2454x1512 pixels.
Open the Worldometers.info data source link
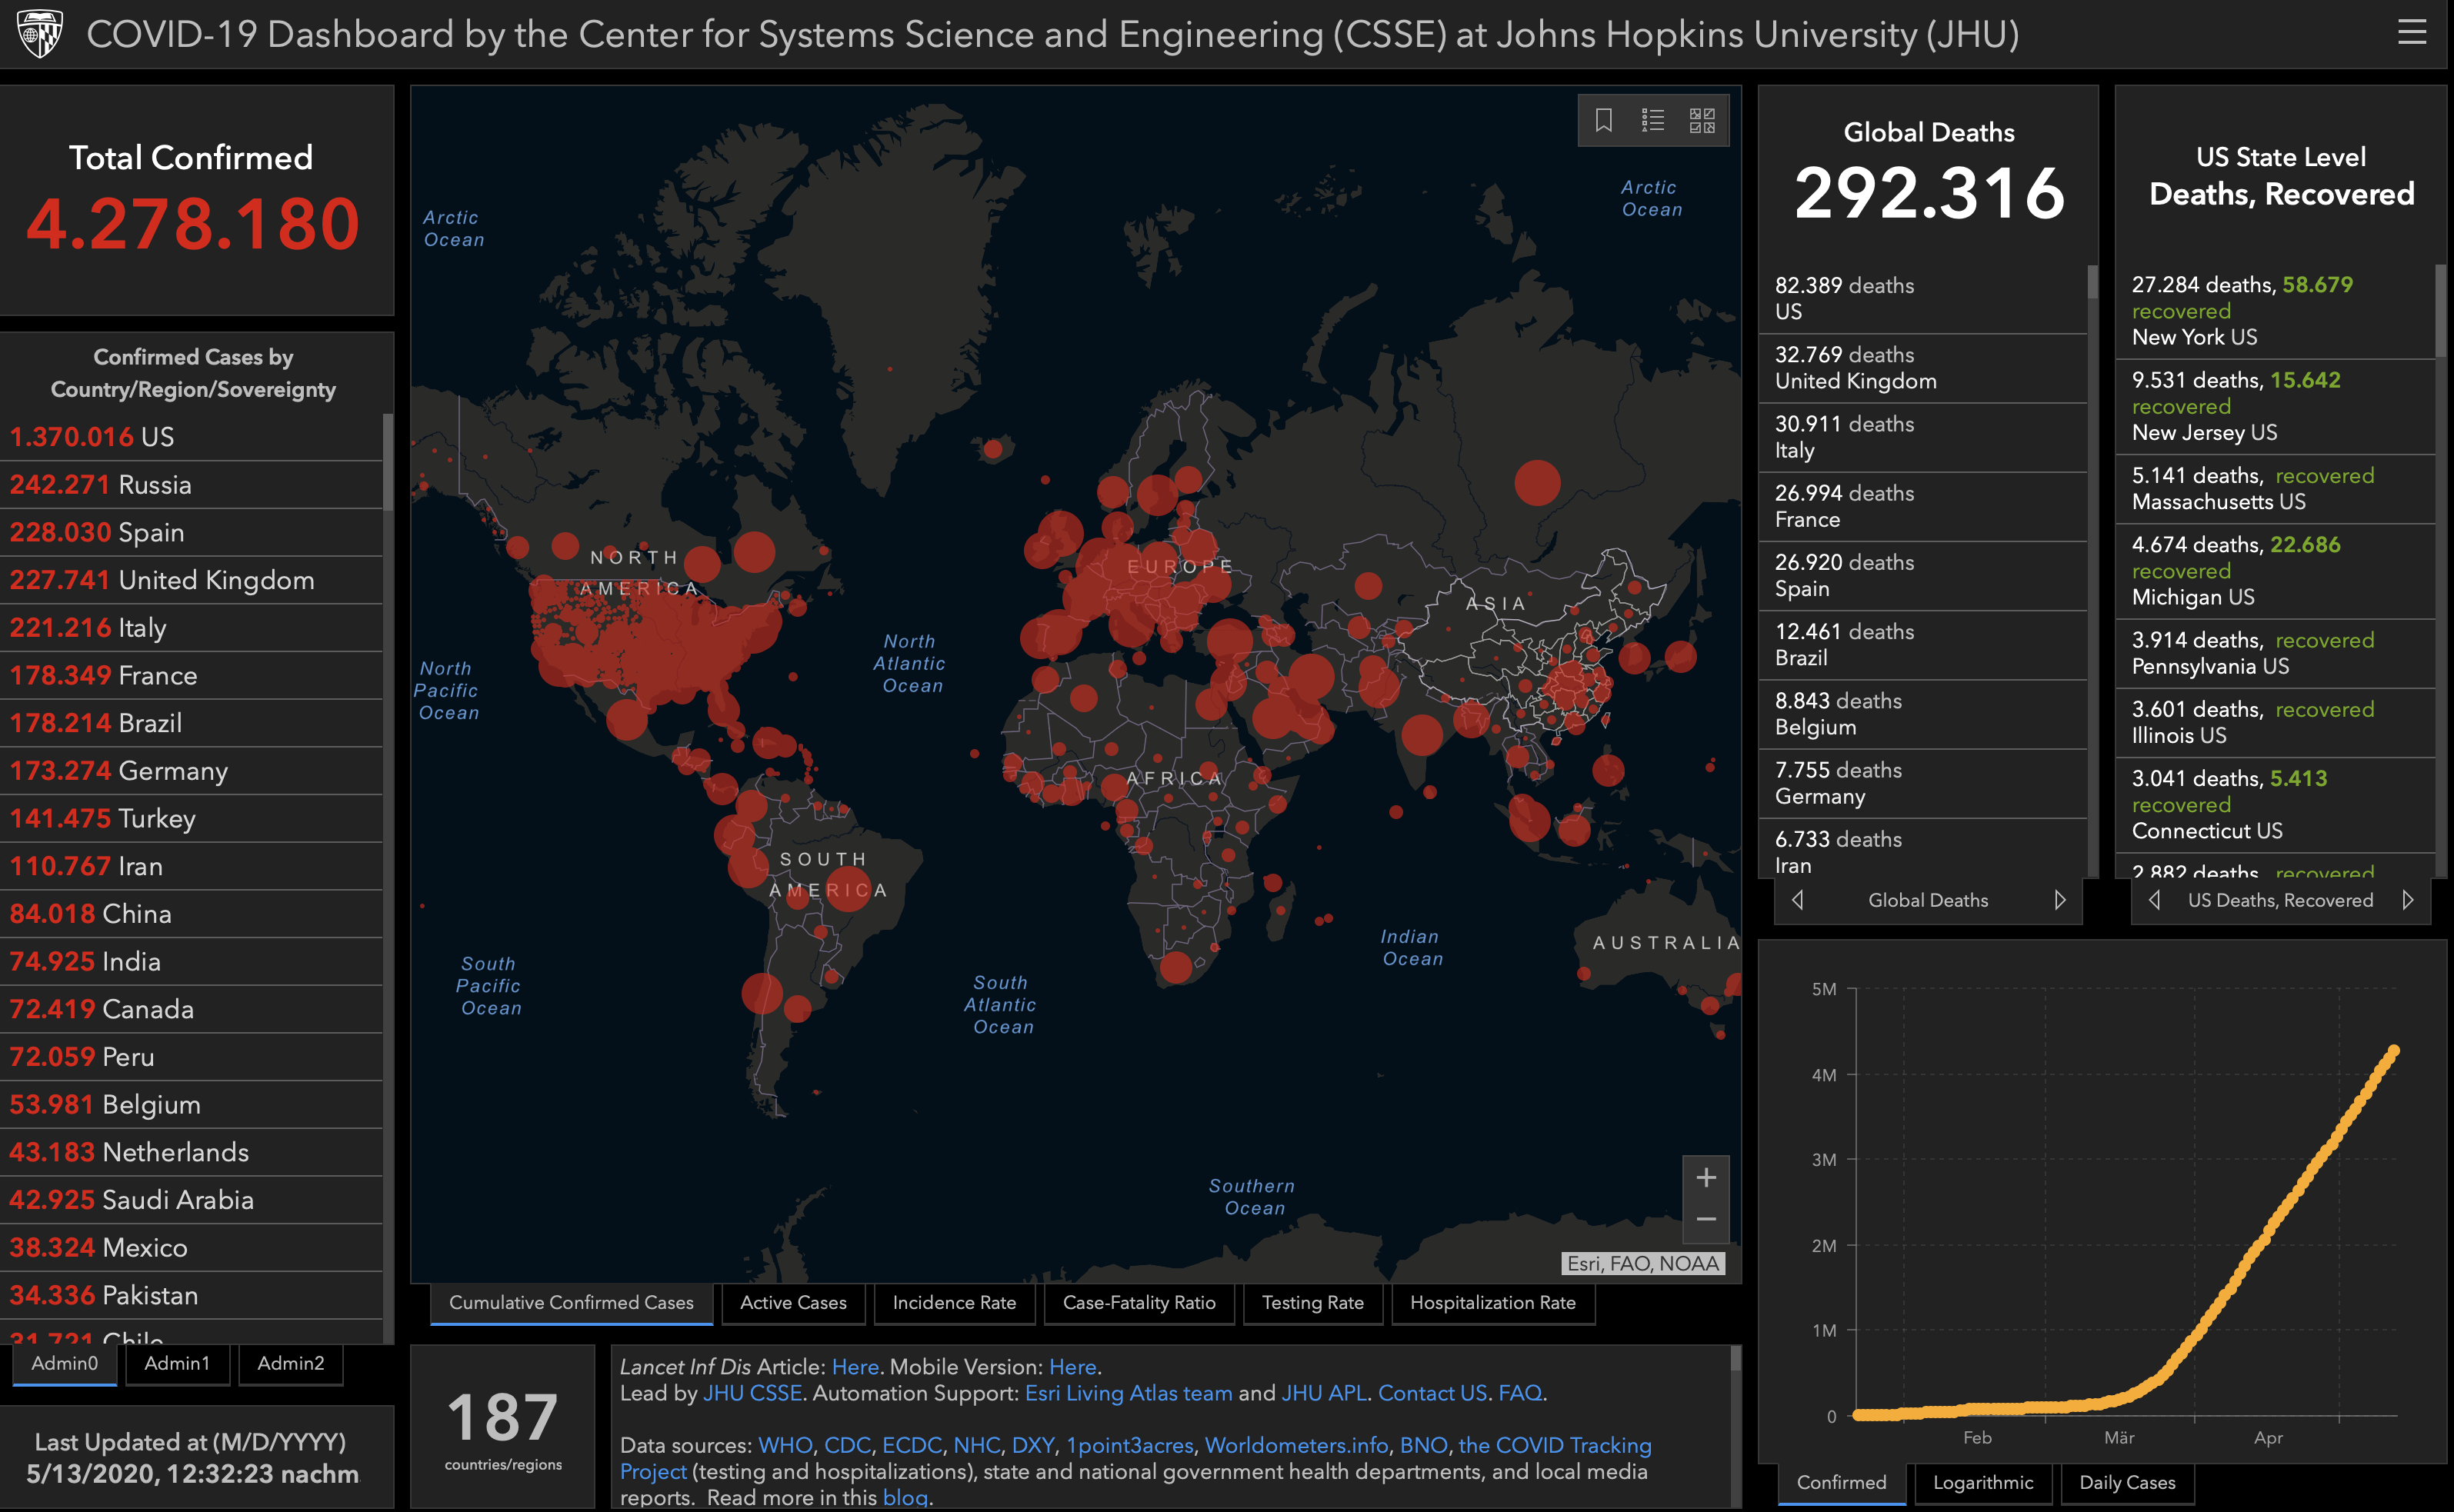(x=1296, y=1445)
